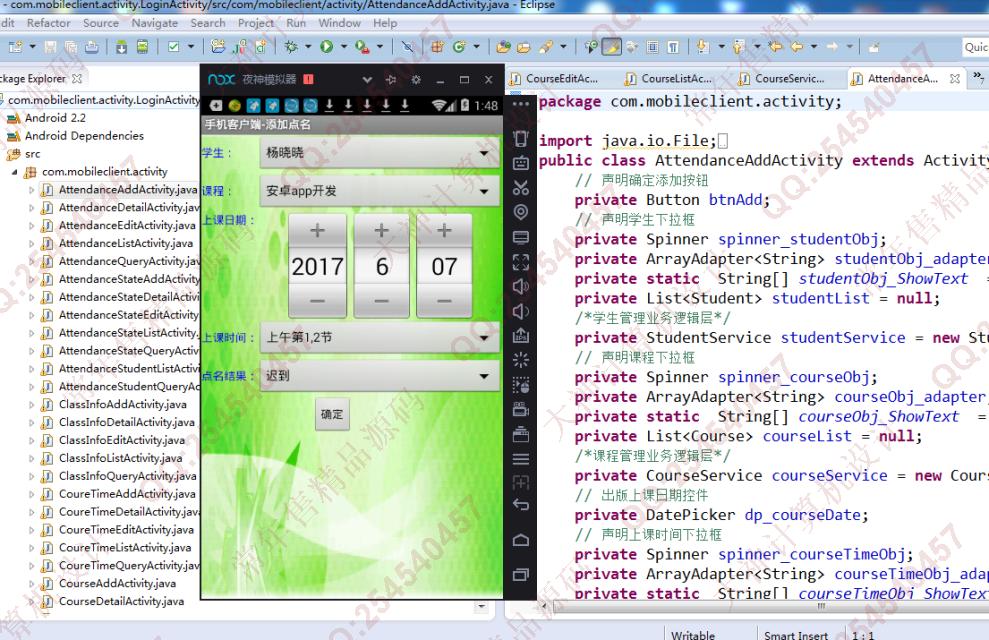Open the attendance result spinner 迟到
989x640 pixels.
pyautogui.click(x=379, y=376)
